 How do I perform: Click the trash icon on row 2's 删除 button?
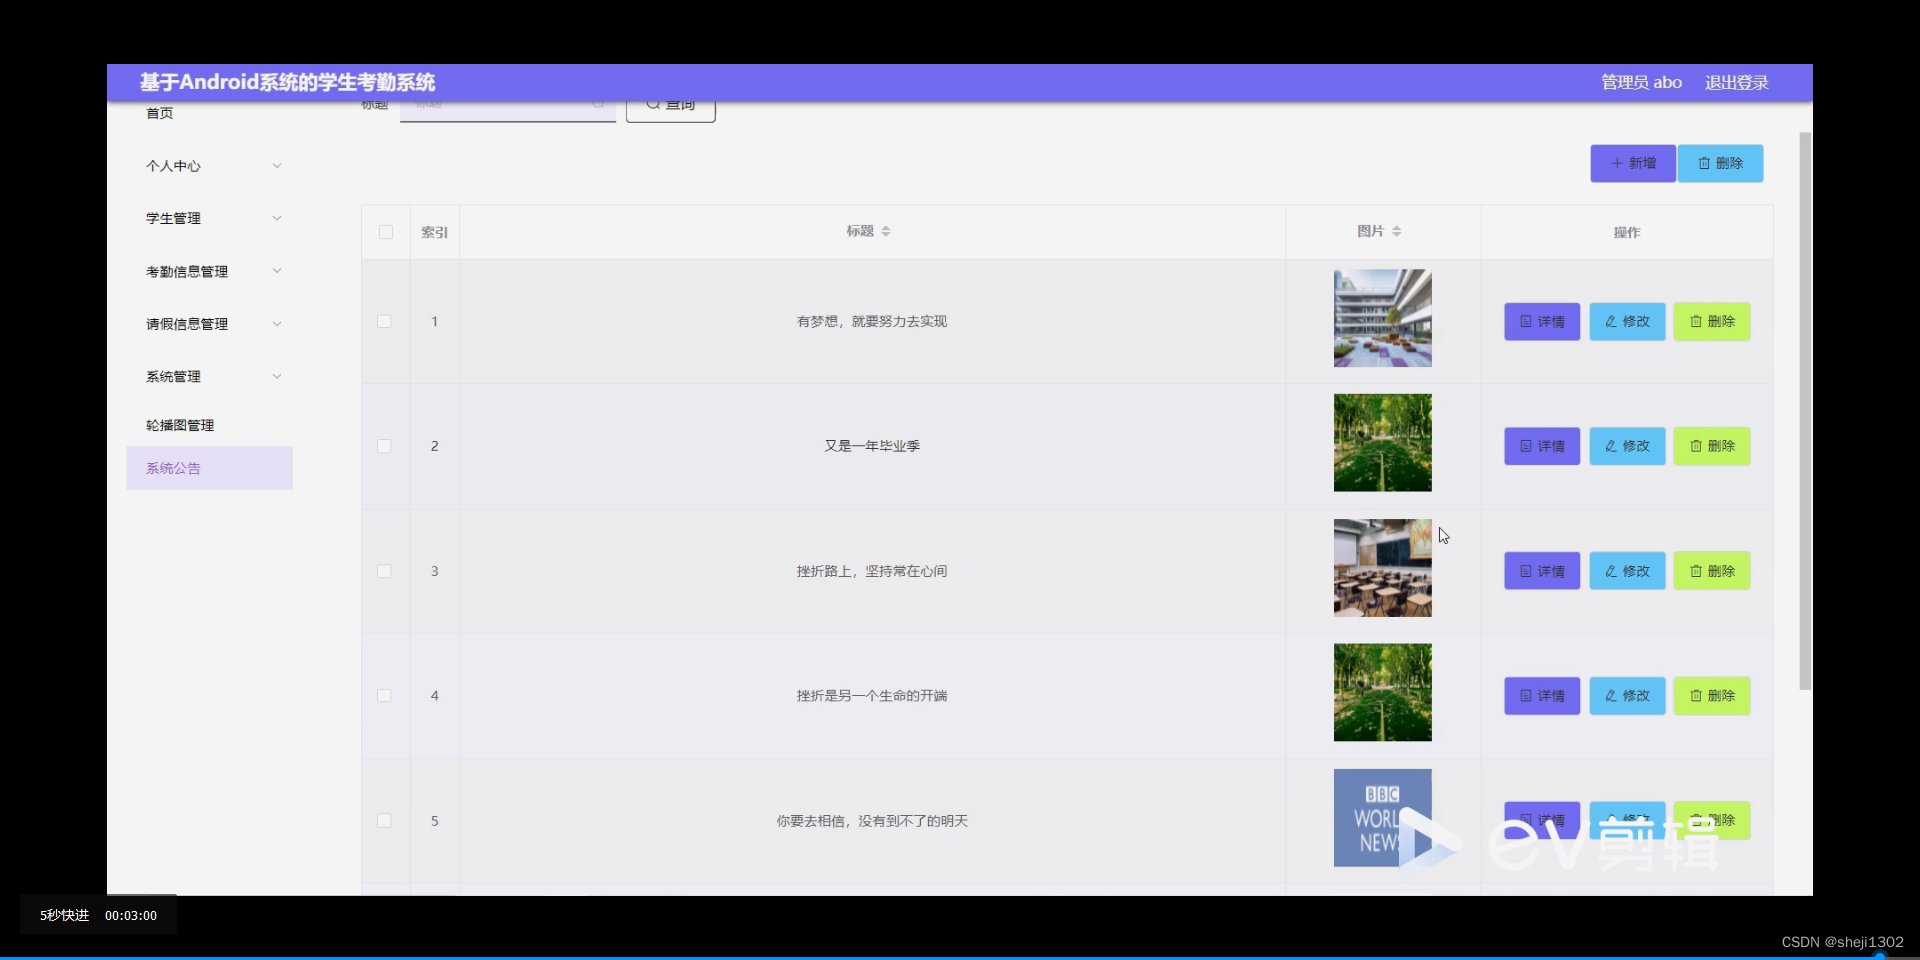tap(1696, 446)
